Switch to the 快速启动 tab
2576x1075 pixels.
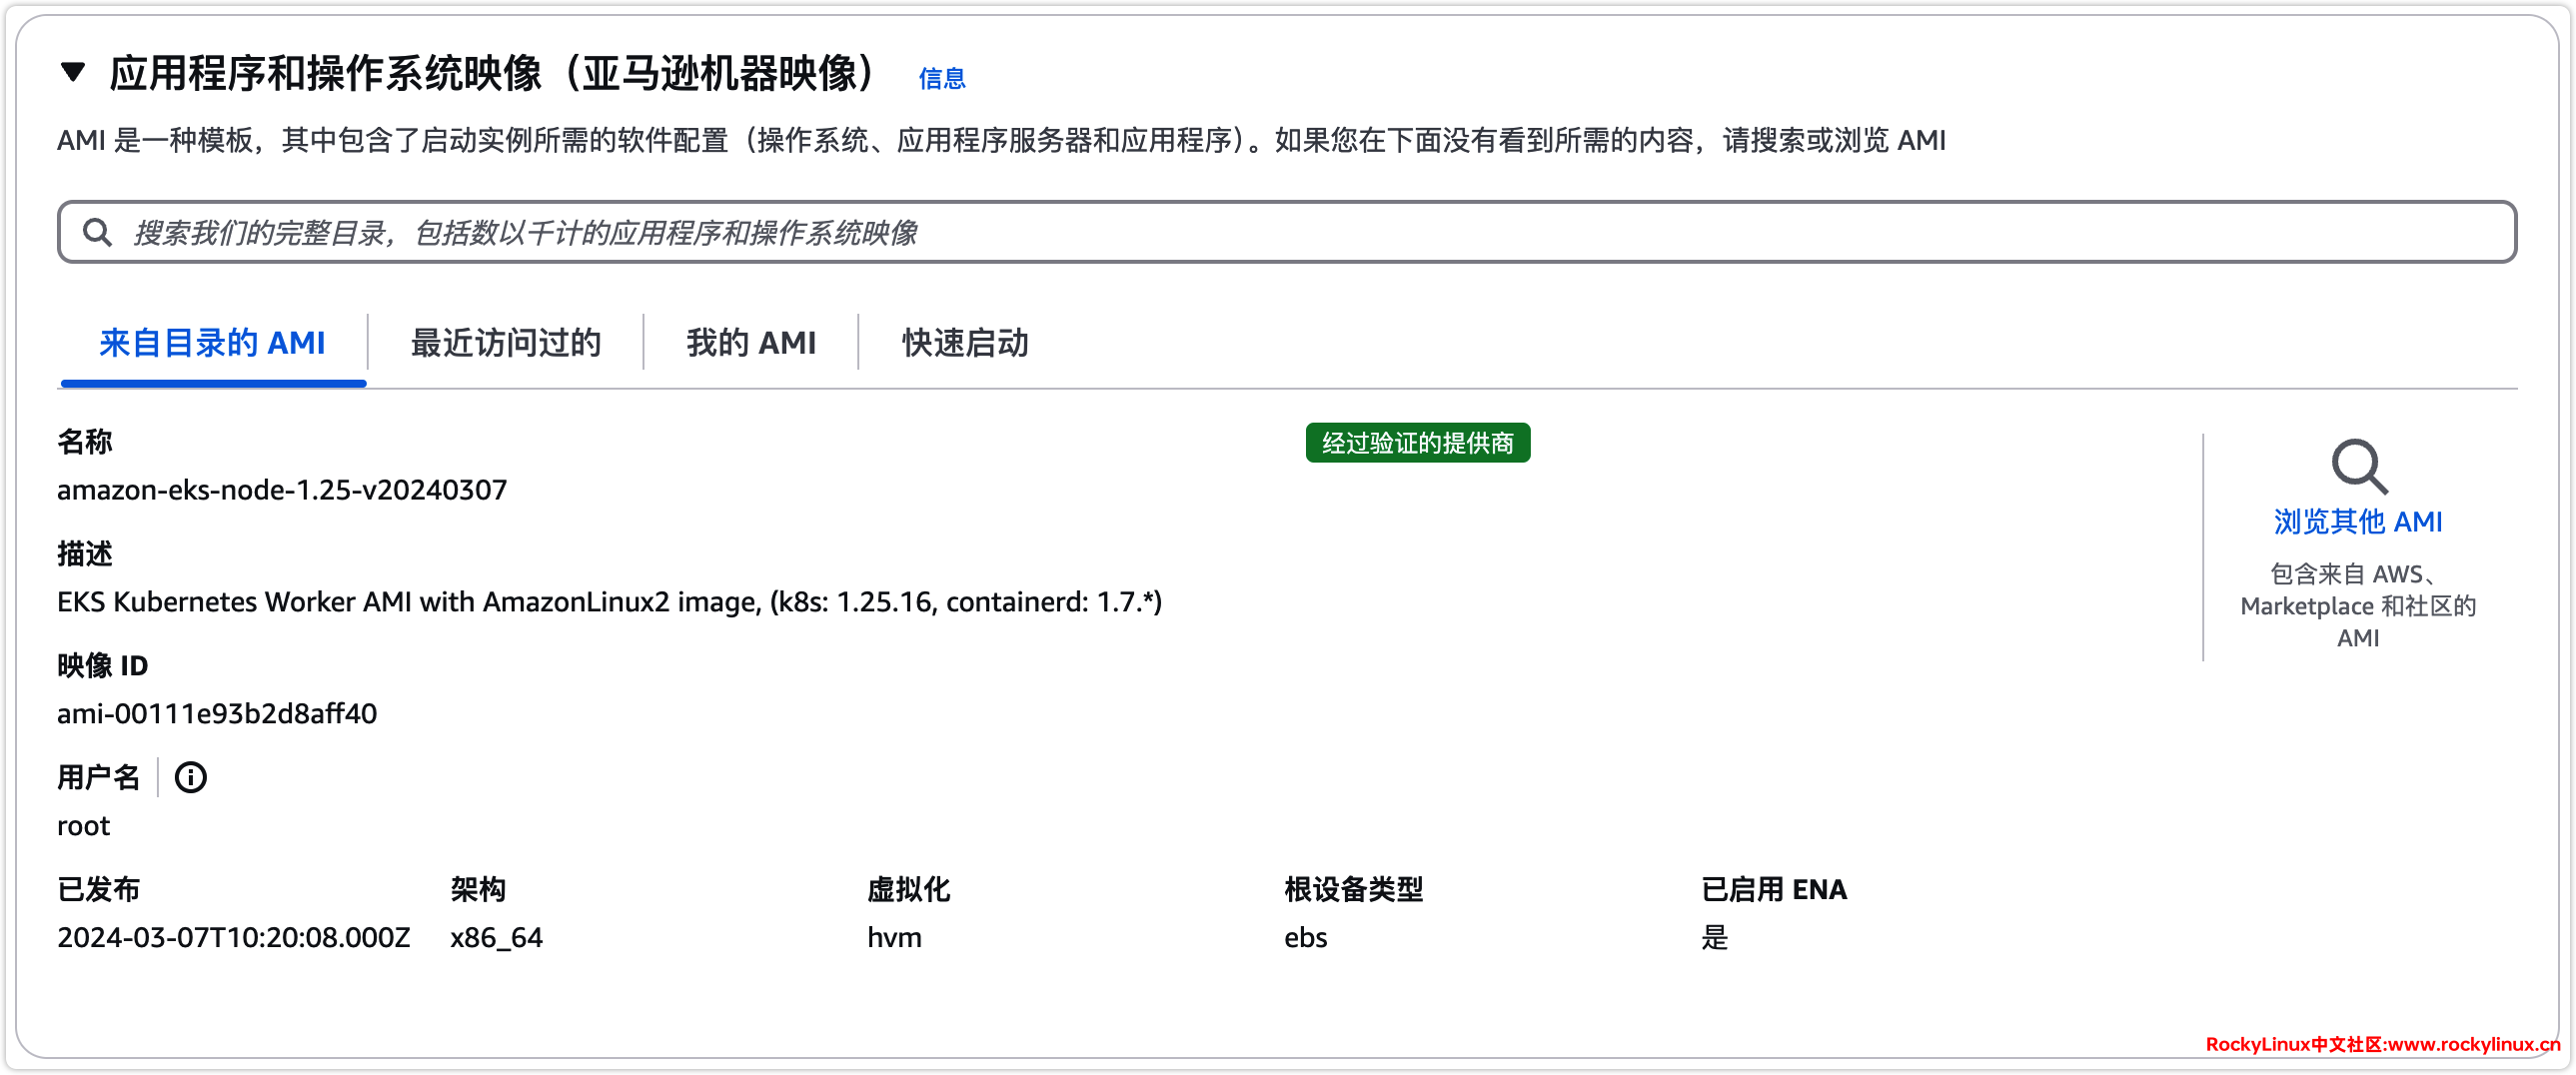965,343
